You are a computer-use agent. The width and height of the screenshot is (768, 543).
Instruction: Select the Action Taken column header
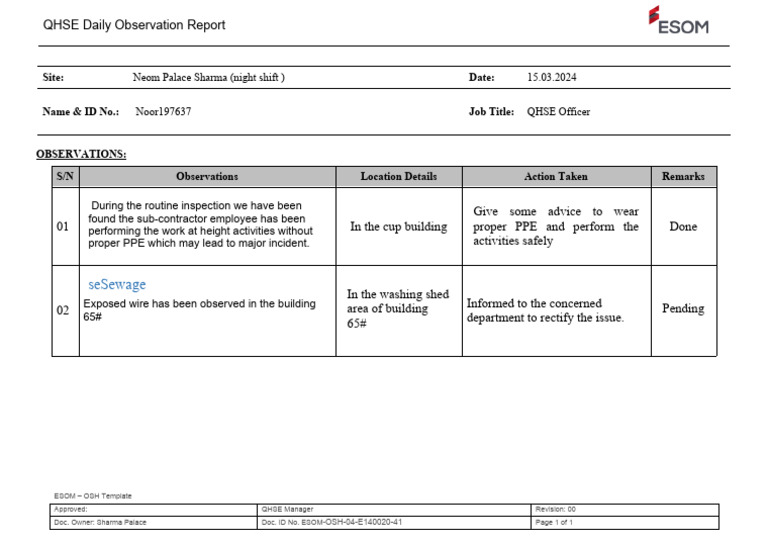click(x=555, y=176)
